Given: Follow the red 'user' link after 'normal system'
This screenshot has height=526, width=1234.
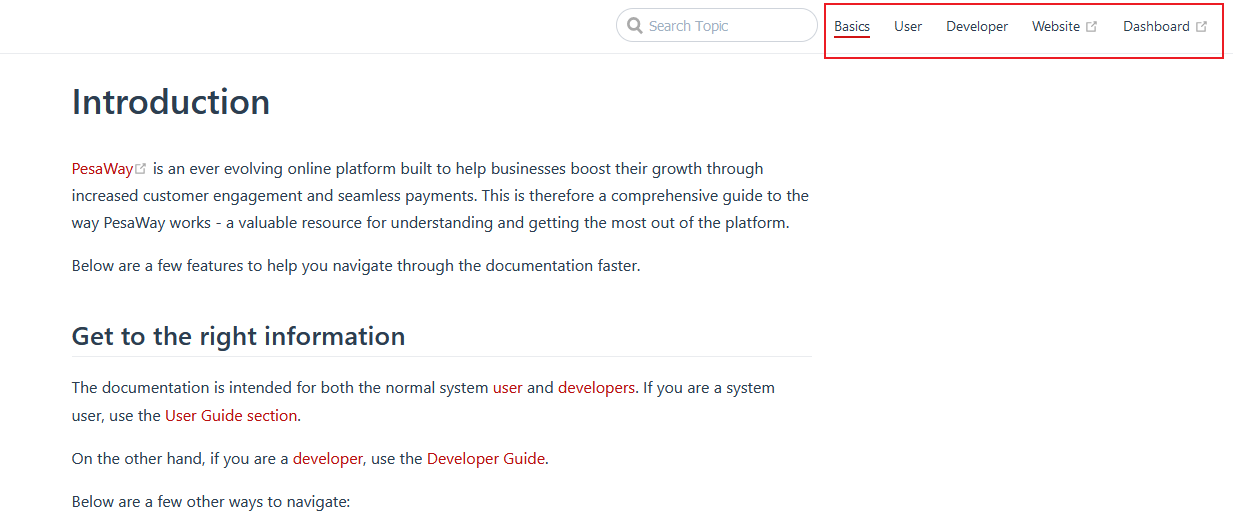Looking at the screenshot, I should [x=507, y=388].
